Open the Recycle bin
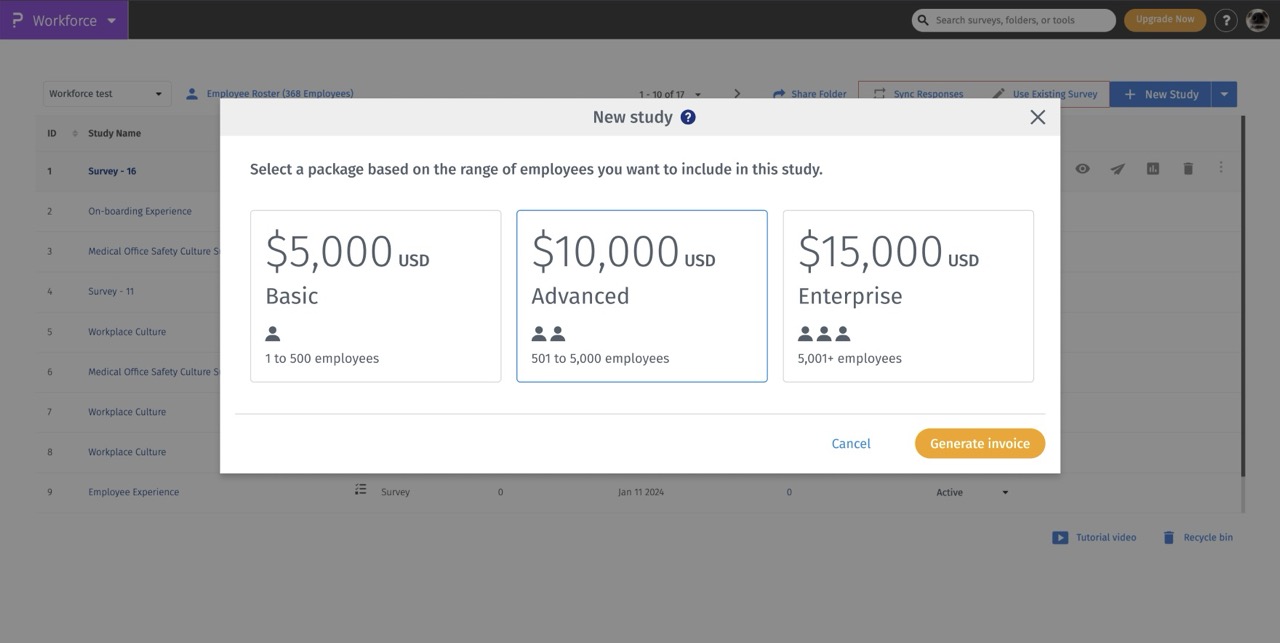The width and height of the screenshot is (1280, 643). point(1197,538)
